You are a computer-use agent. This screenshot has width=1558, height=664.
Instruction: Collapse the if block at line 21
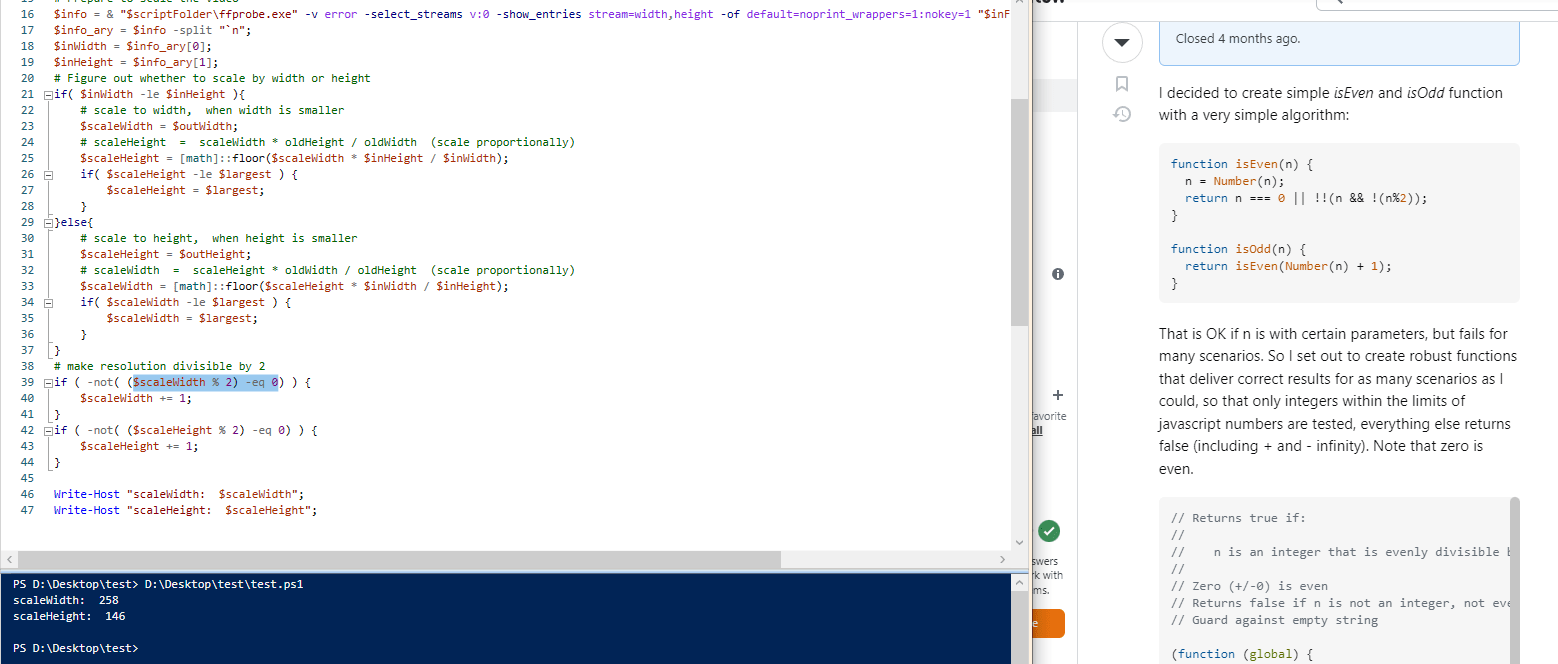coord(47,94)
